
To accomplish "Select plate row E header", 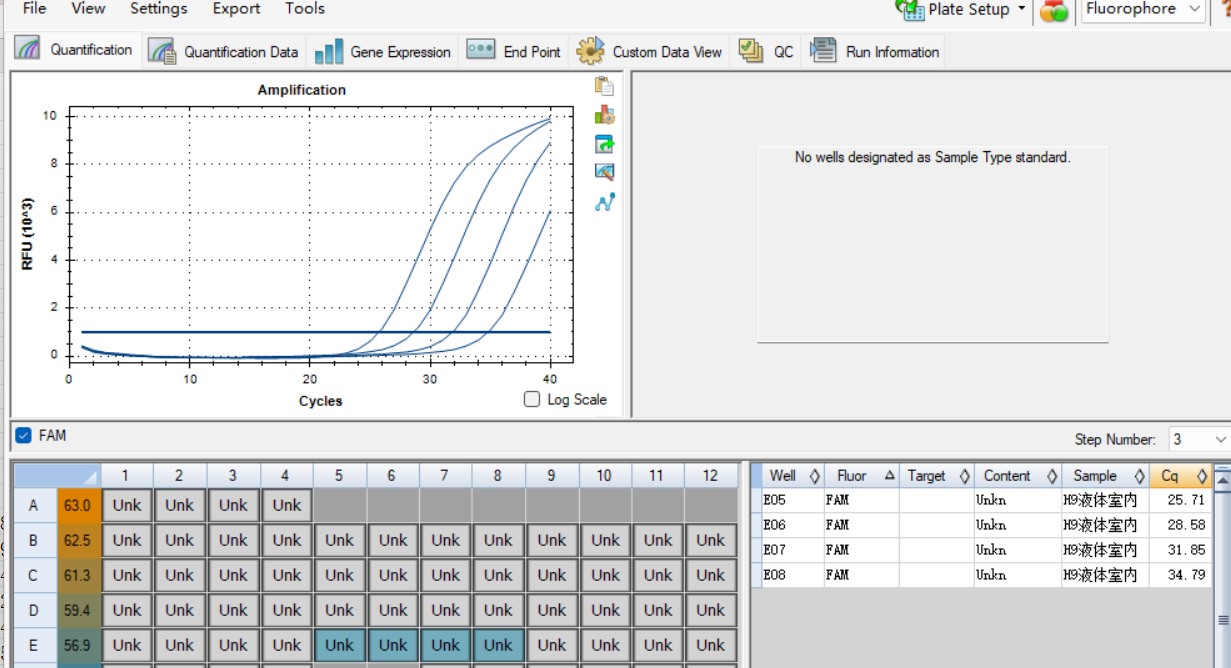I will [x=33, y=645].
